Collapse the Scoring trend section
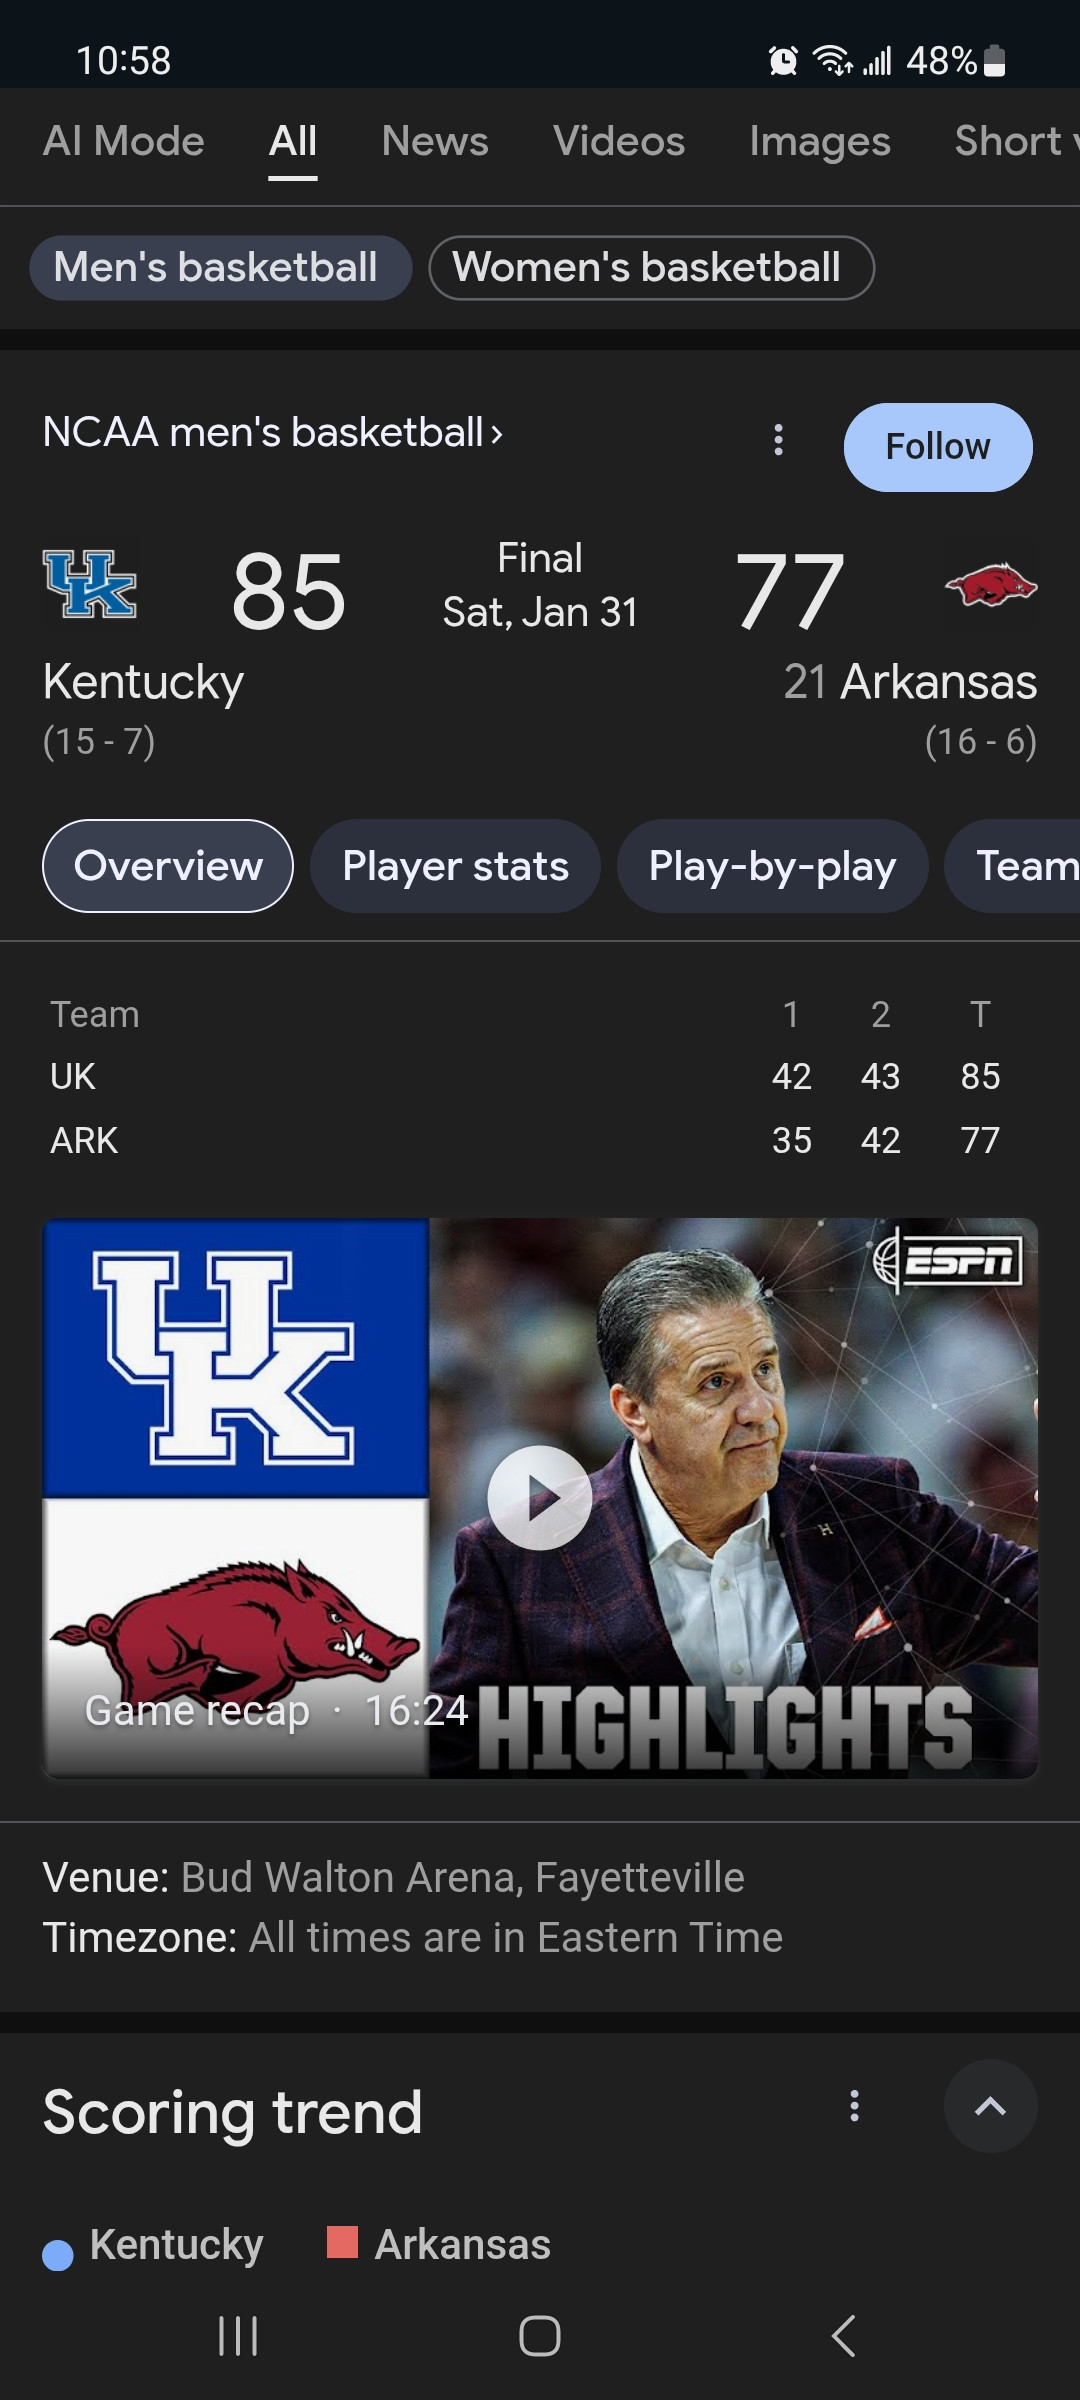 990,2106
